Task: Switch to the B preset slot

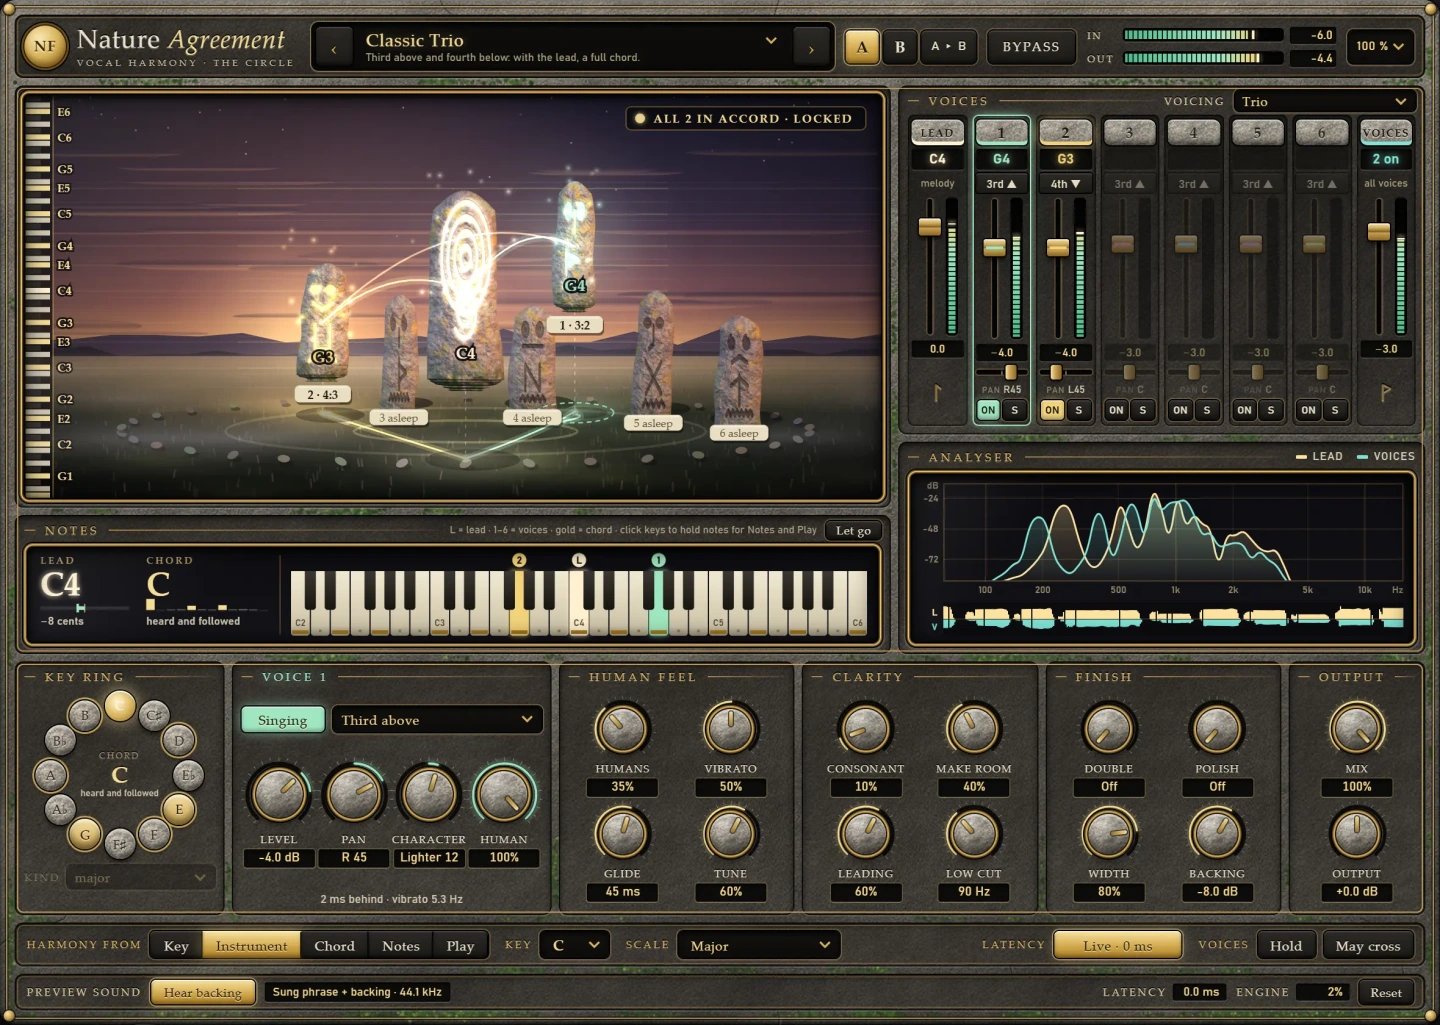Action: tap(900, 46)
